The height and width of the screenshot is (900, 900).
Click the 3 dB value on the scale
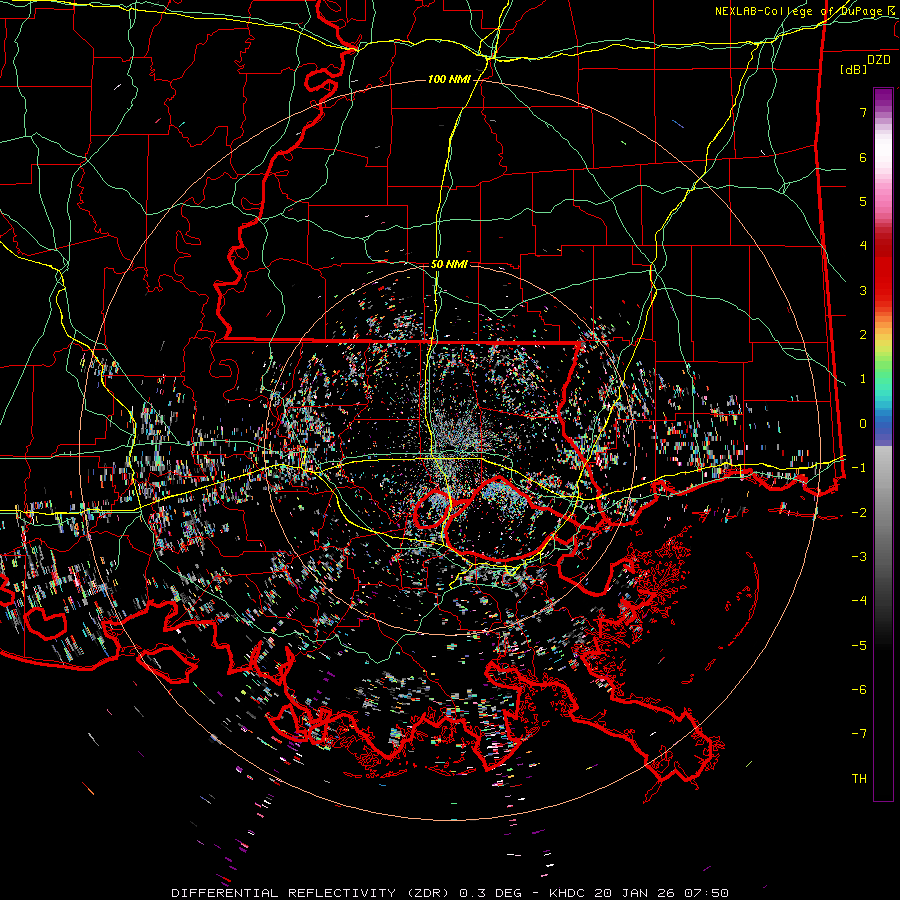click(x=863, y=290)
